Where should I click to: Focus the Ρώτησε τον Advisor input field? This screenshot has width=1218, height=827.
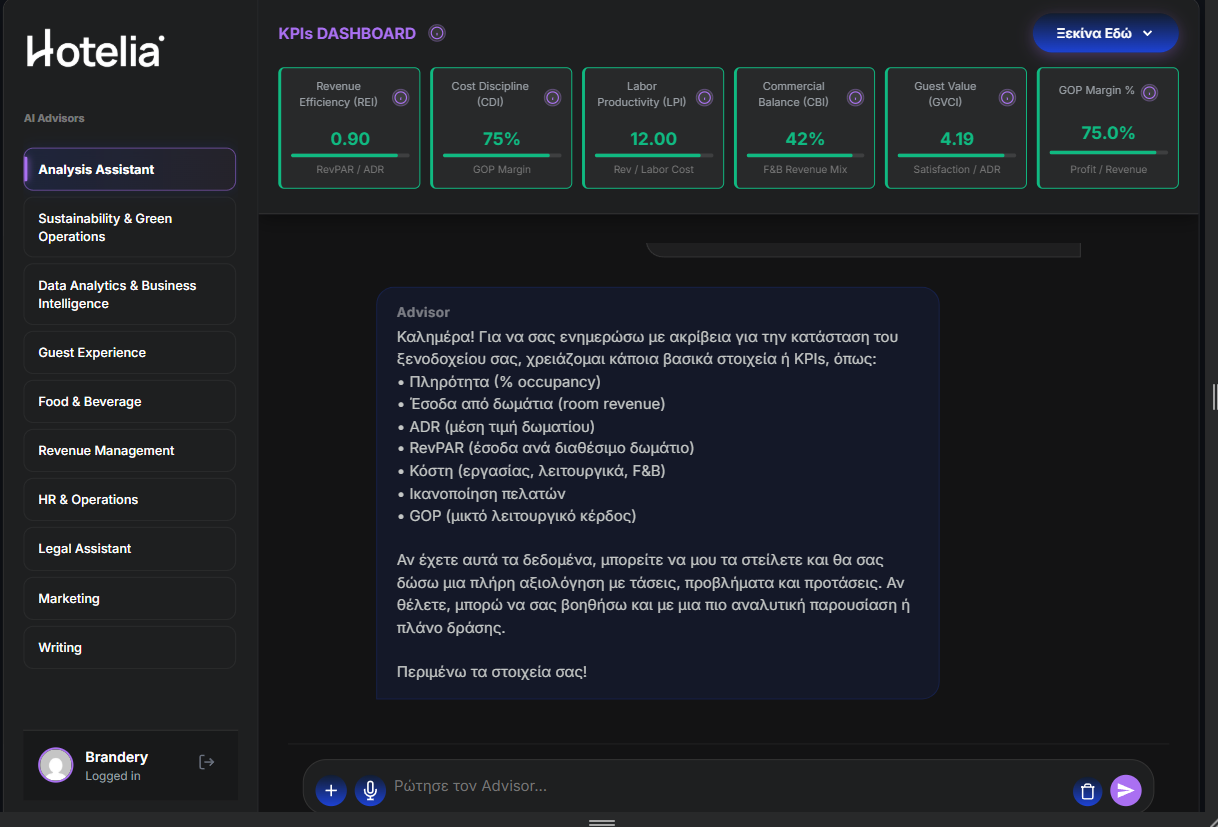[x=720, y=786]
